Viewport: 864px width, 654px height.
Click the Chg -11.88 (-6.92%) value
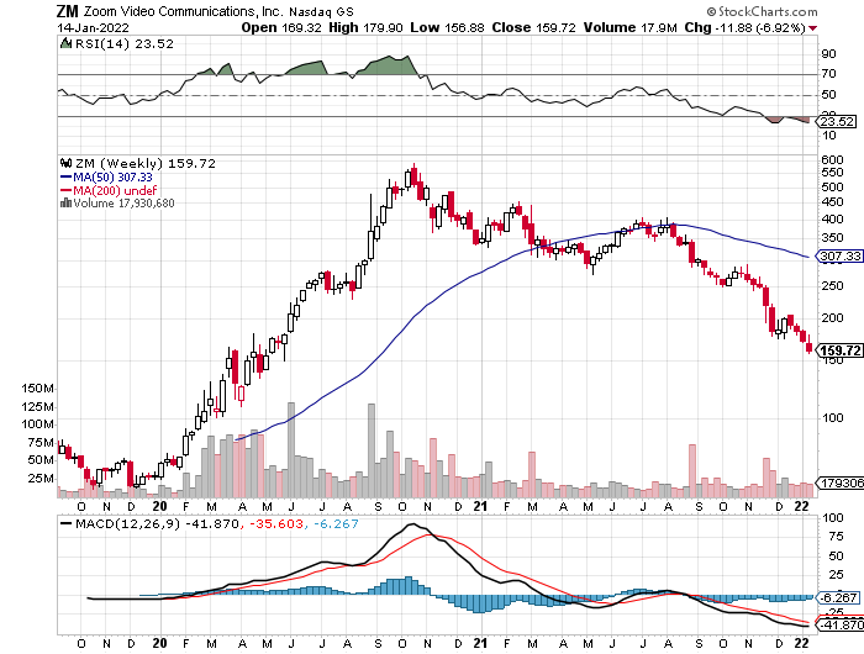coord(745,28)
